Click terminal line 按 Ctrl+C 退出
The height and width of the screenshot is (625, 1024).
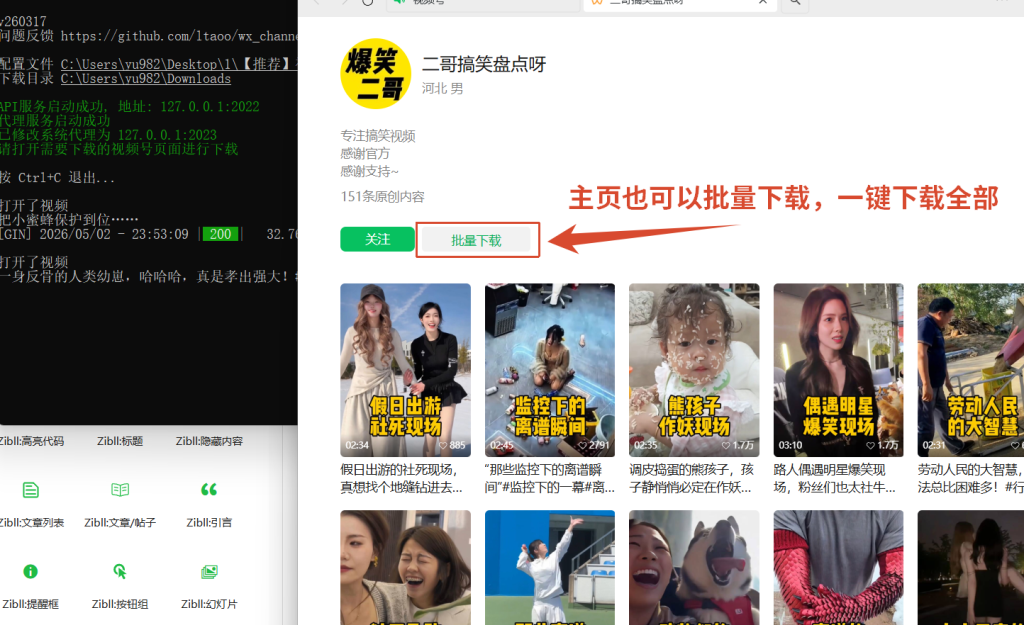(x=57, y=178)
